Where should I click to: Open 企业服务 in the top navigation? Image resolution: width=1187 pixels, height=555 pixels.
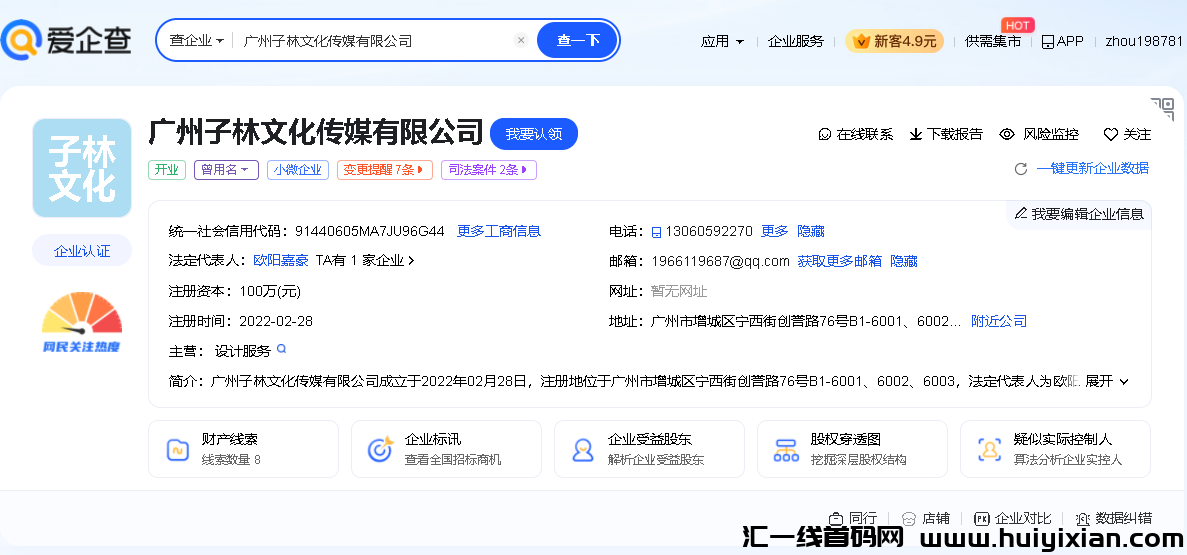pos(796,41)
